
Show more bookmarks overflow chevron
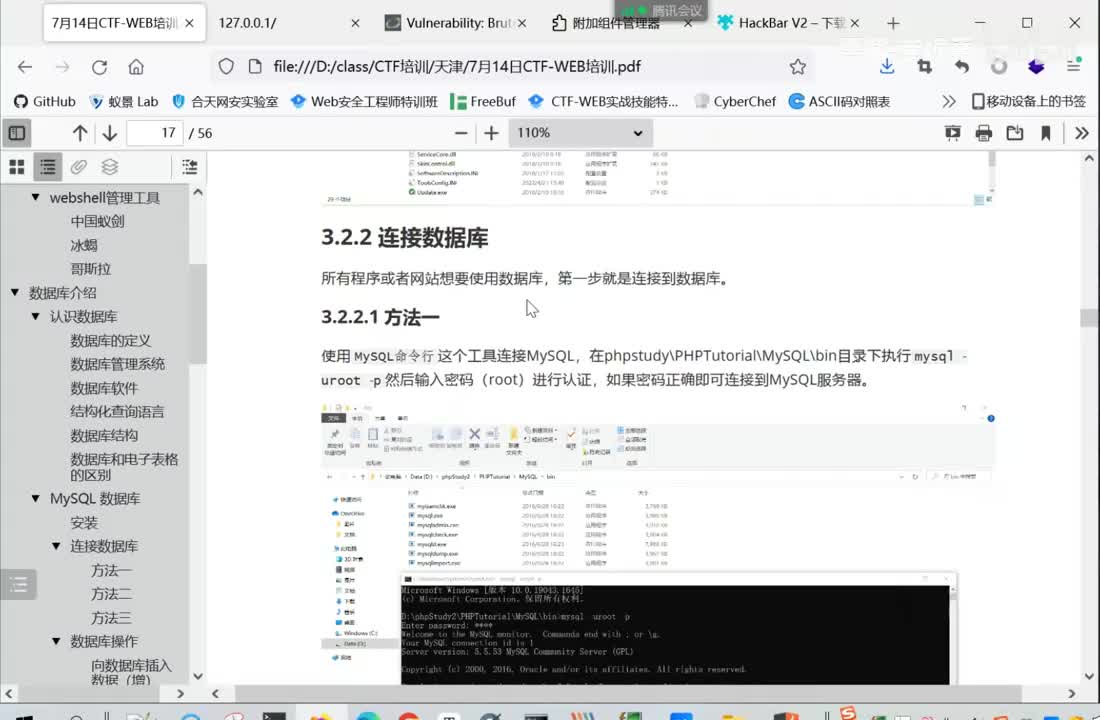point(948,102)
